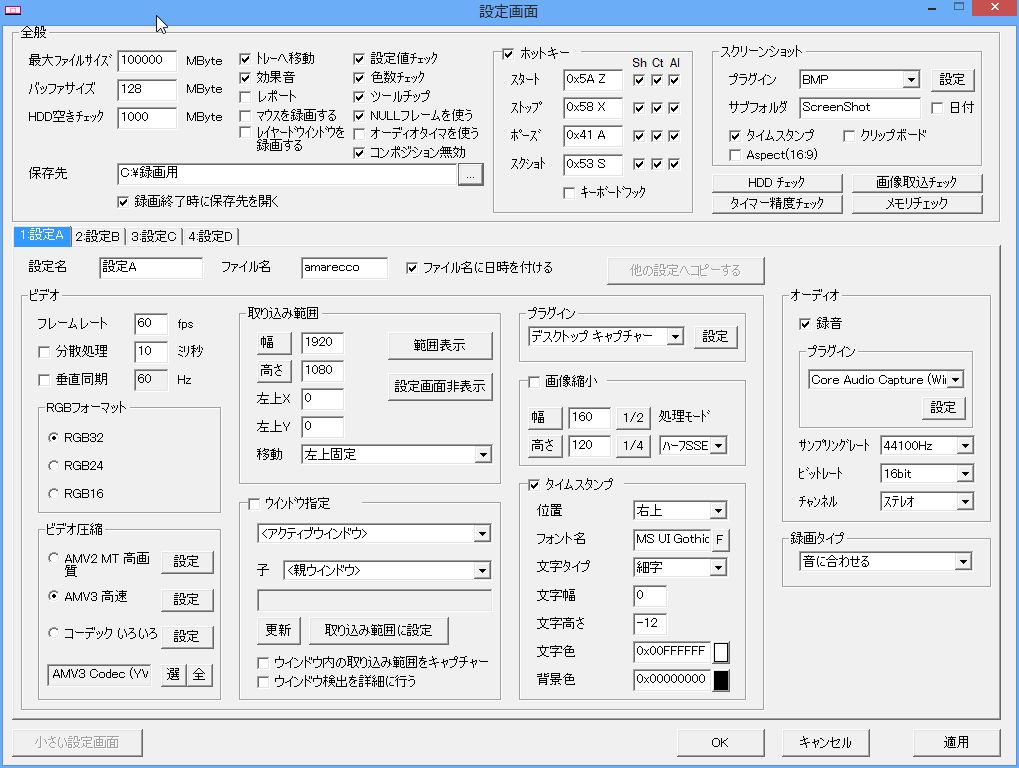
Task: Click the codec select 選 button
Action: 173,675
